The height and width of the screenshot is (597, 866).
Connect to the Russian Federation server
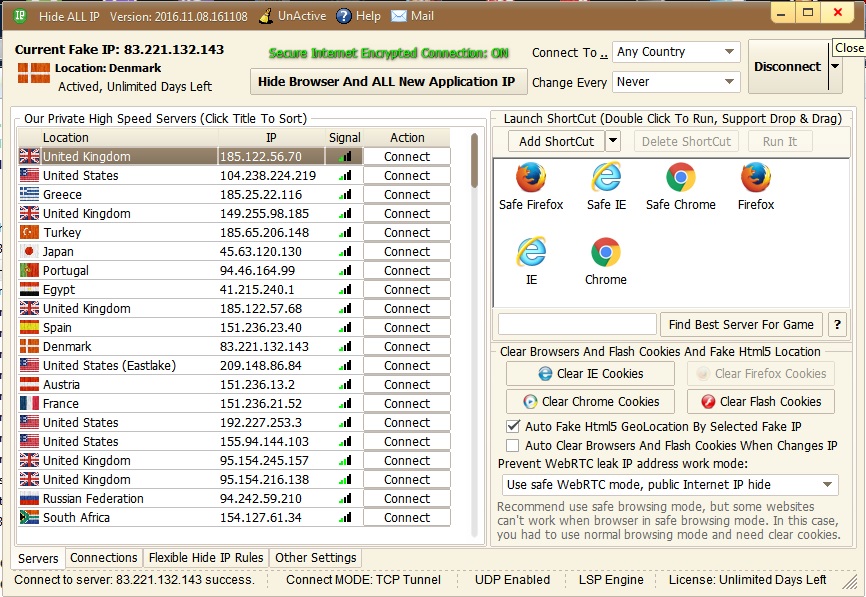pos(407,498)
